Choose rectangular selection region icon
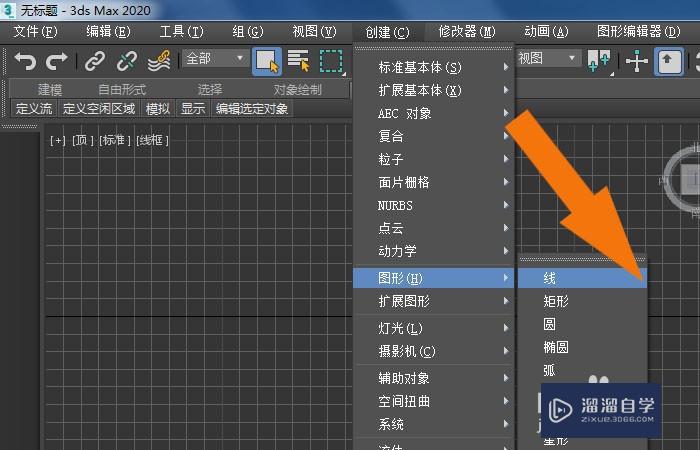Screen dimensions: 700x450 [331, 61]
